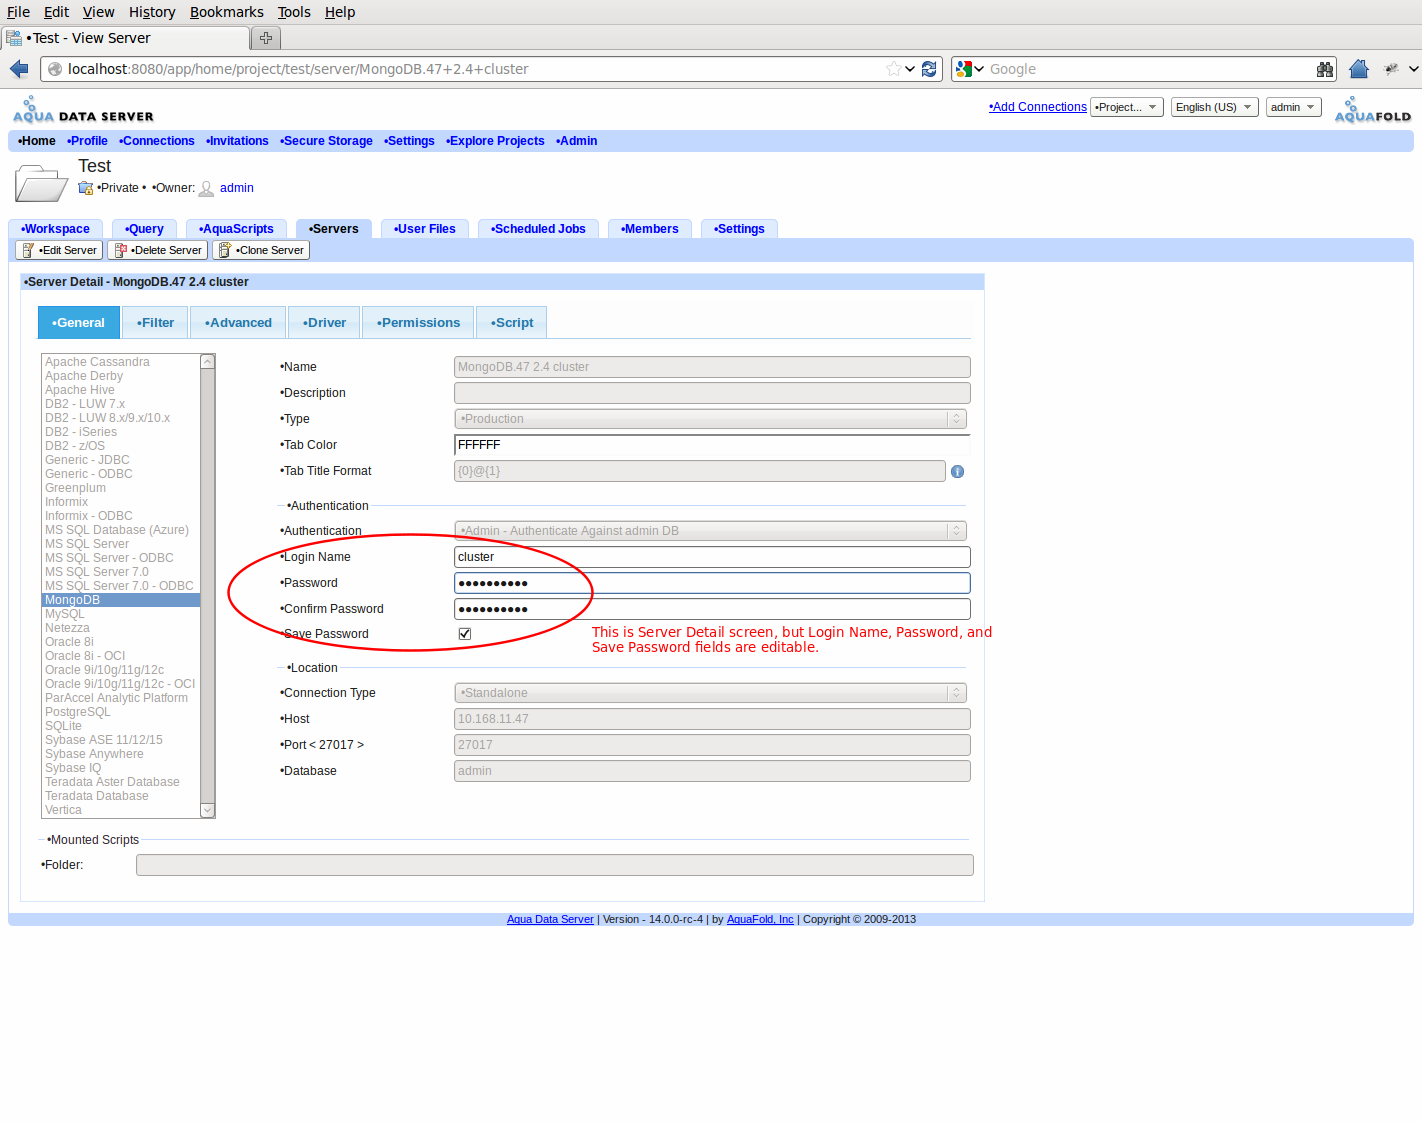Viewport: 1422px width, 1122px height.
Task: Click the AquaFold, Inc footer link
Action: (760, 919)
